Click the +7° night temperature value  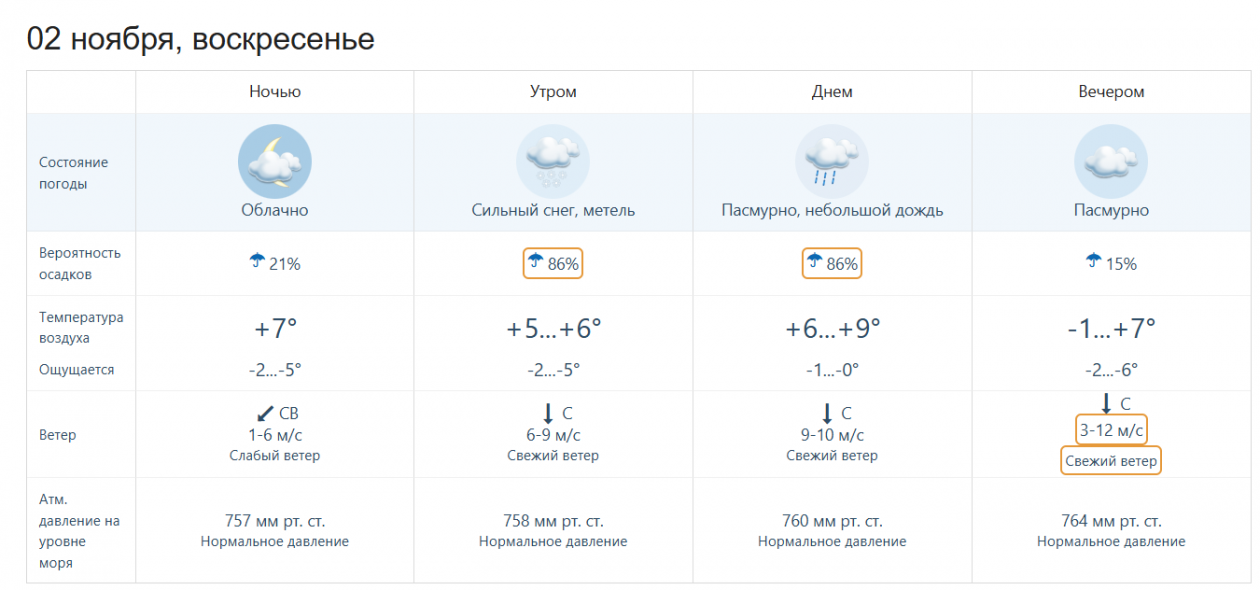coord(275,328)
